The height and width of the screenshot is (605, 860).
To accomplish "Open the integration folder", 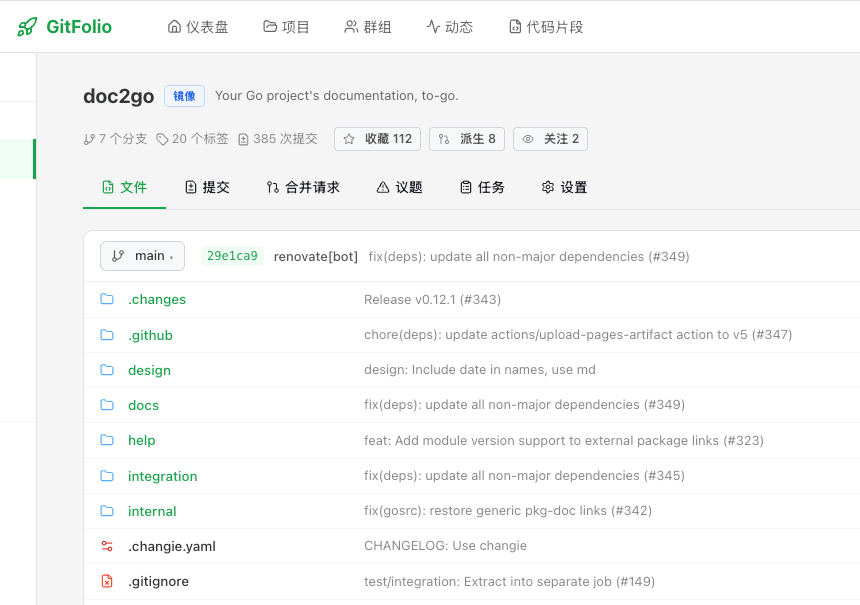I will pos(162,476).
